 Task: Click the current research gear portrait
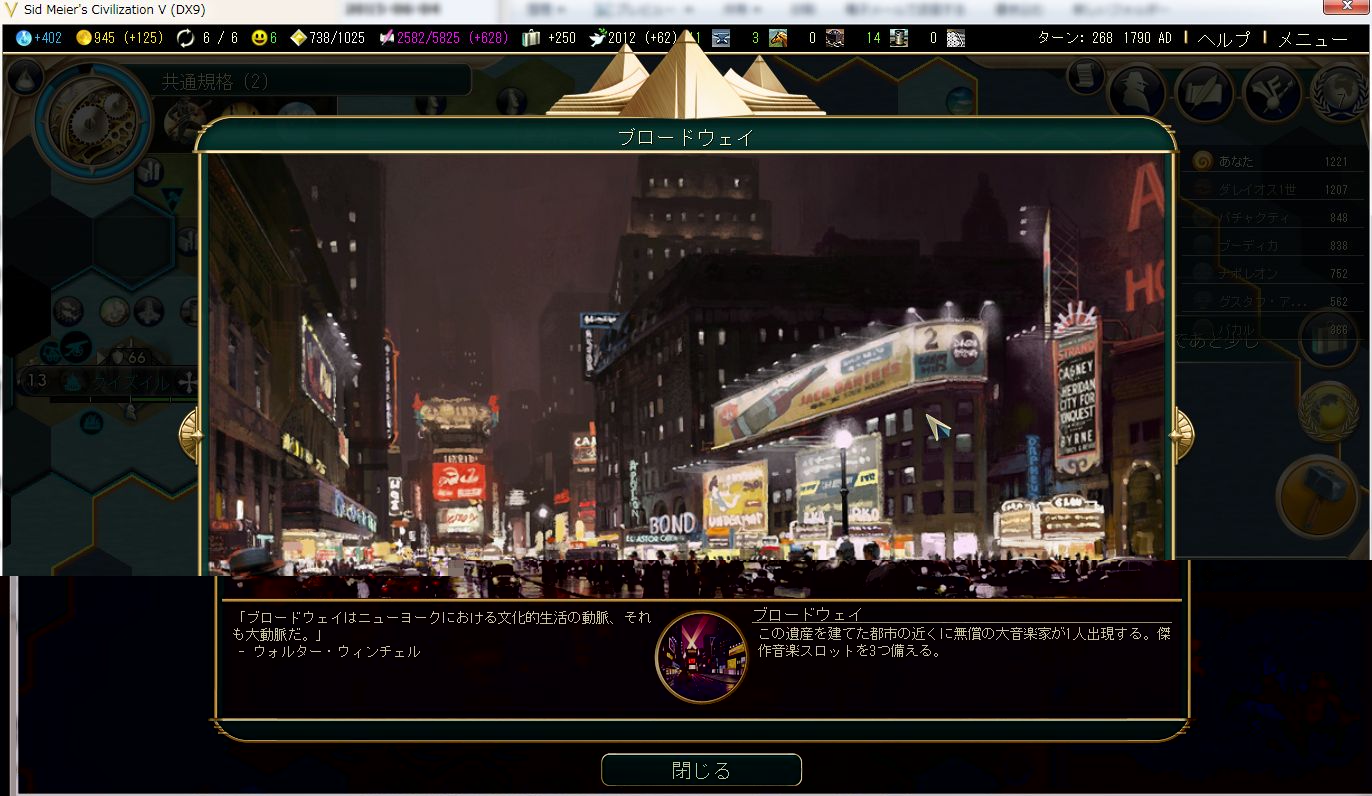pos(91,120)
